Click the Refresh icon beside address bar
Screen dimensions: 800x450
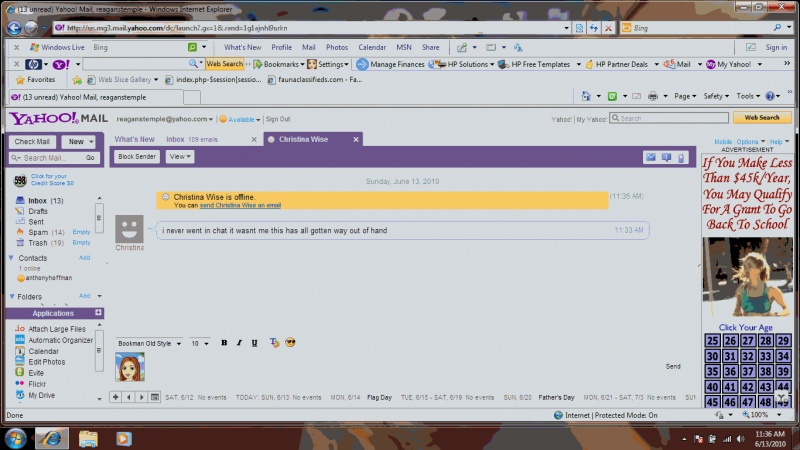(x=593, y=28)
